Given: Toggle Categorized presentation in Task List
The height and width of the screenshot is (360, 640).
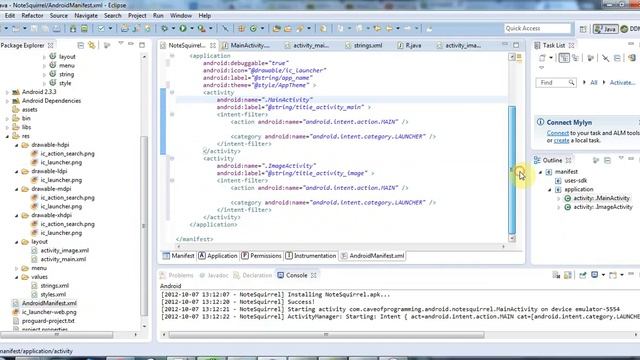Looking at the screenshot, I should (564, 58).
